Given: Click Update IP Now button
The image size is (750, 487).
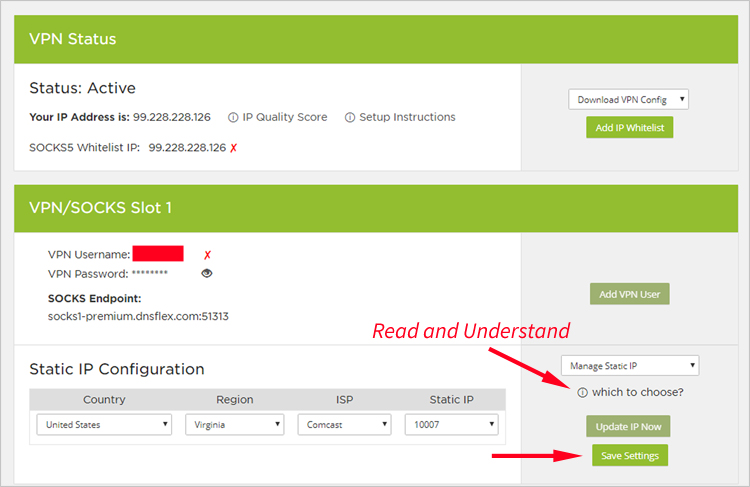Looking at the screenshot, I should [x=628, y=426].
